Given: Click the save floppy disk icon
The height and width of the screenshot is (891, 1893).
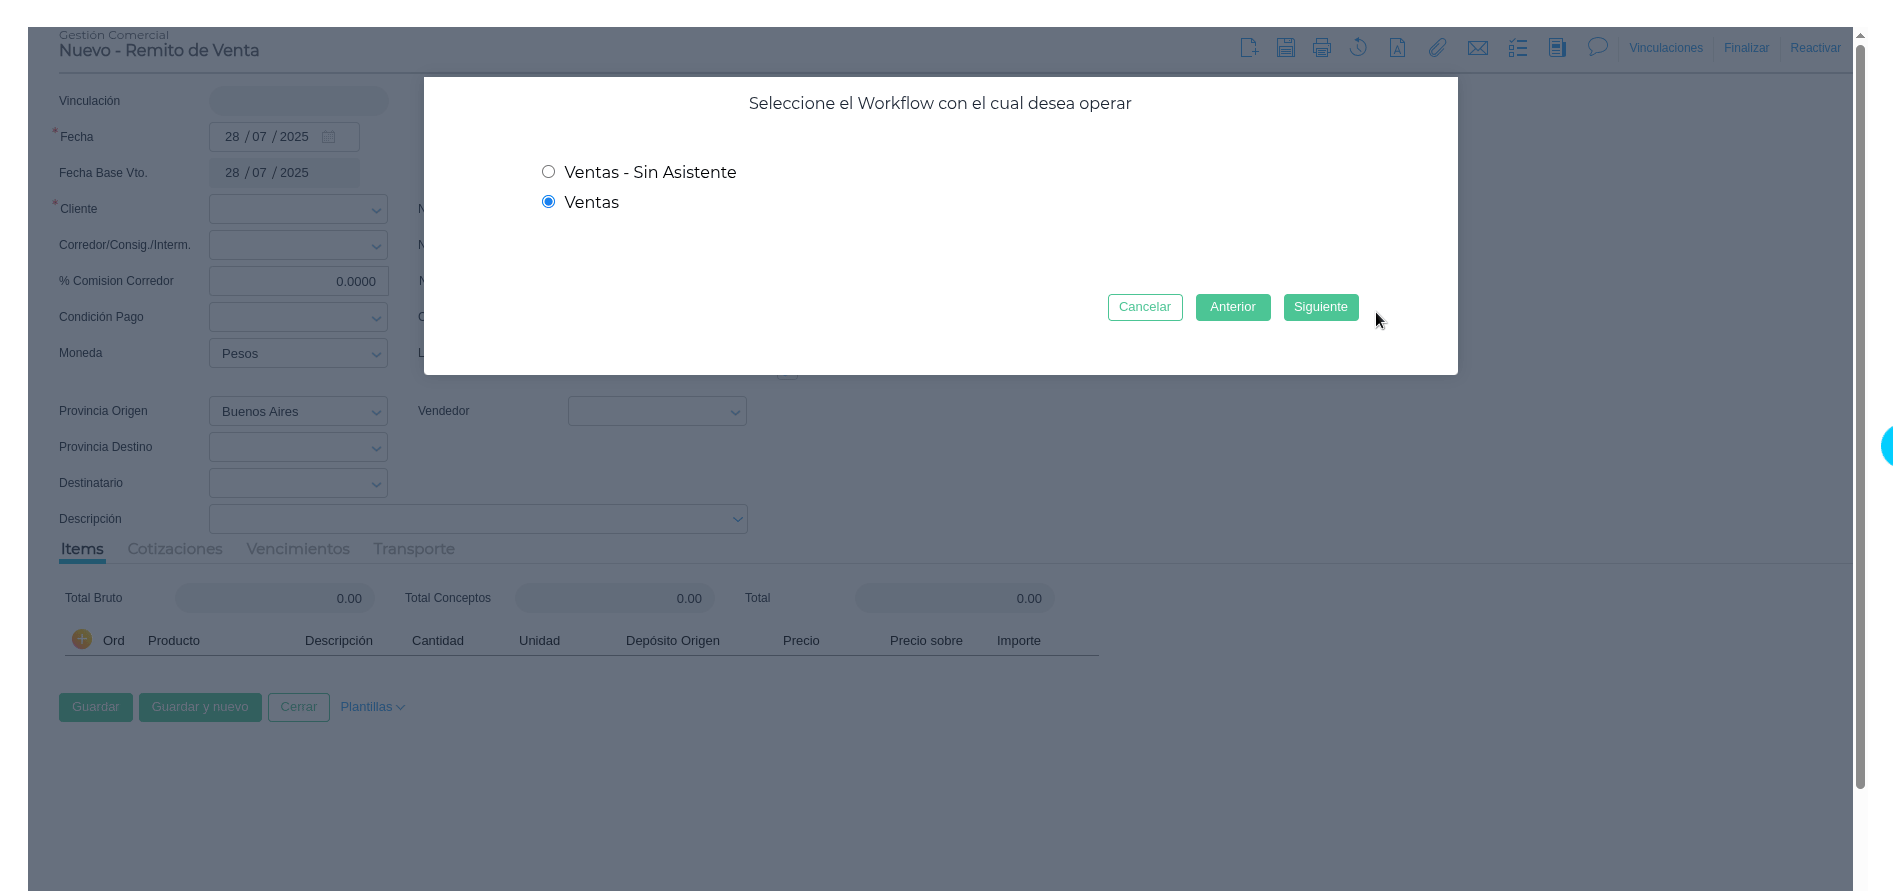Looking at the screenshot, I should (1286, 48).
